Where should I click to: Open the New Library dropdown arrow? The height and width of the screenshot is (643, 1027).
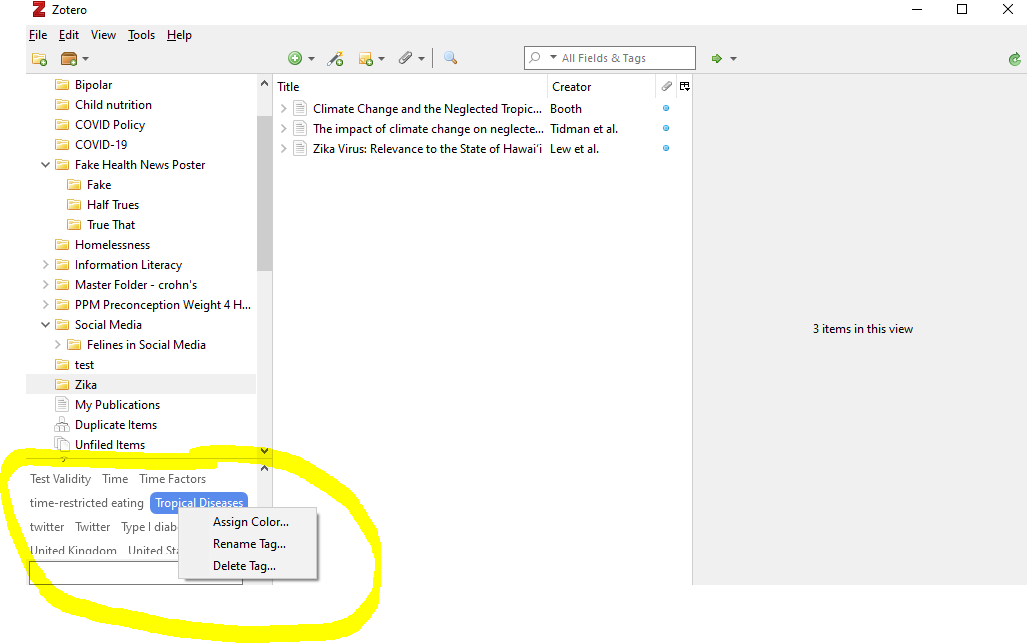tap(86, 59)
